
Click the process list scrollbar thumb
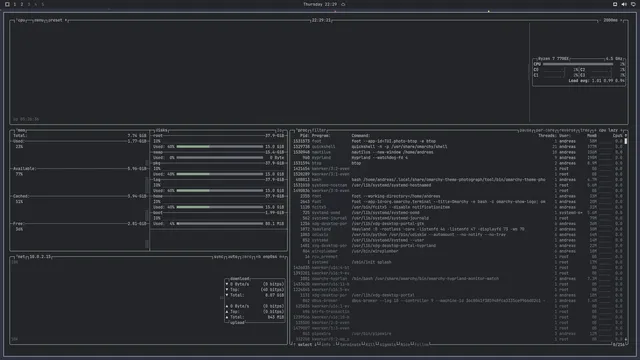click(626, 141)
